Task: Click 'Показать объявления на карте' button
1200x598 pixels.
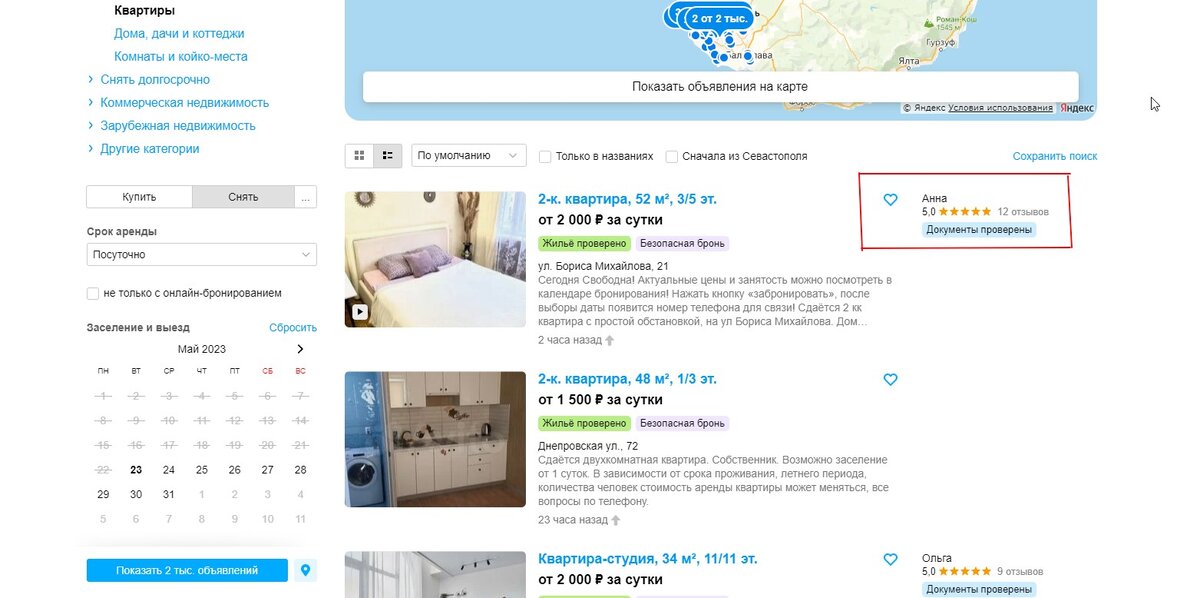Action: click(720, 87)
